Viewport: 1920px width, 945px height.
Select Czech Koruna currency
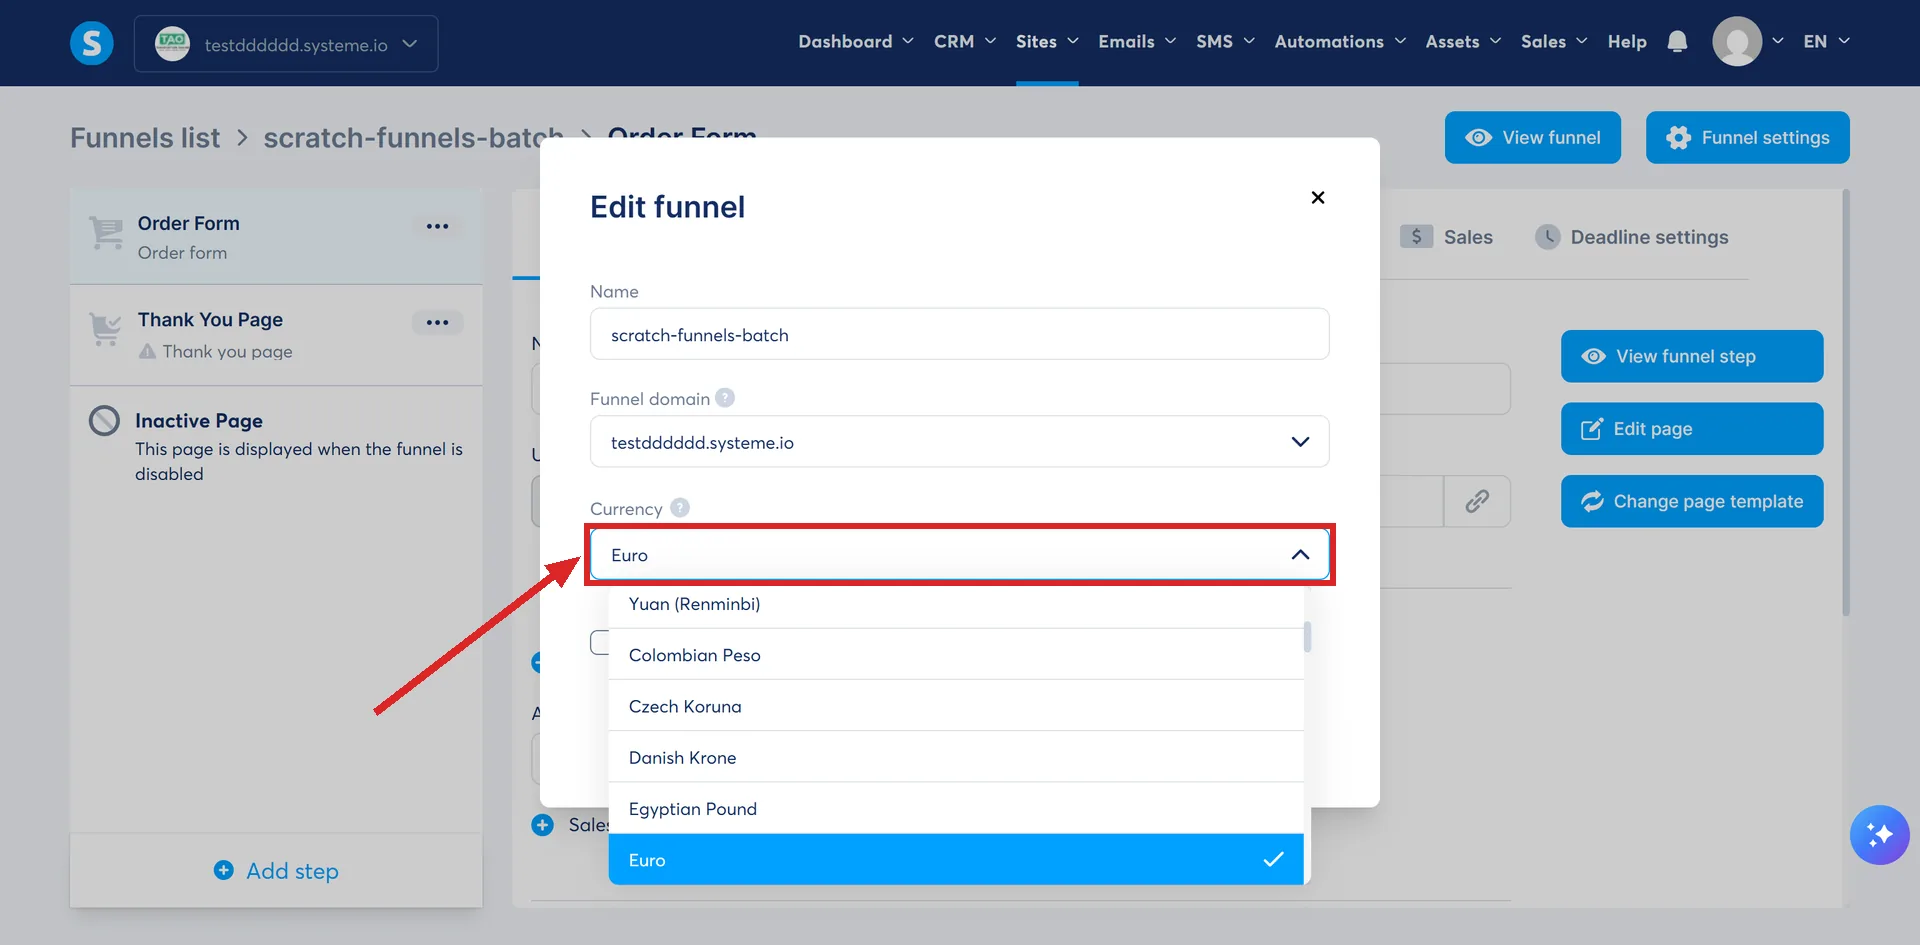tap(955, 706)
